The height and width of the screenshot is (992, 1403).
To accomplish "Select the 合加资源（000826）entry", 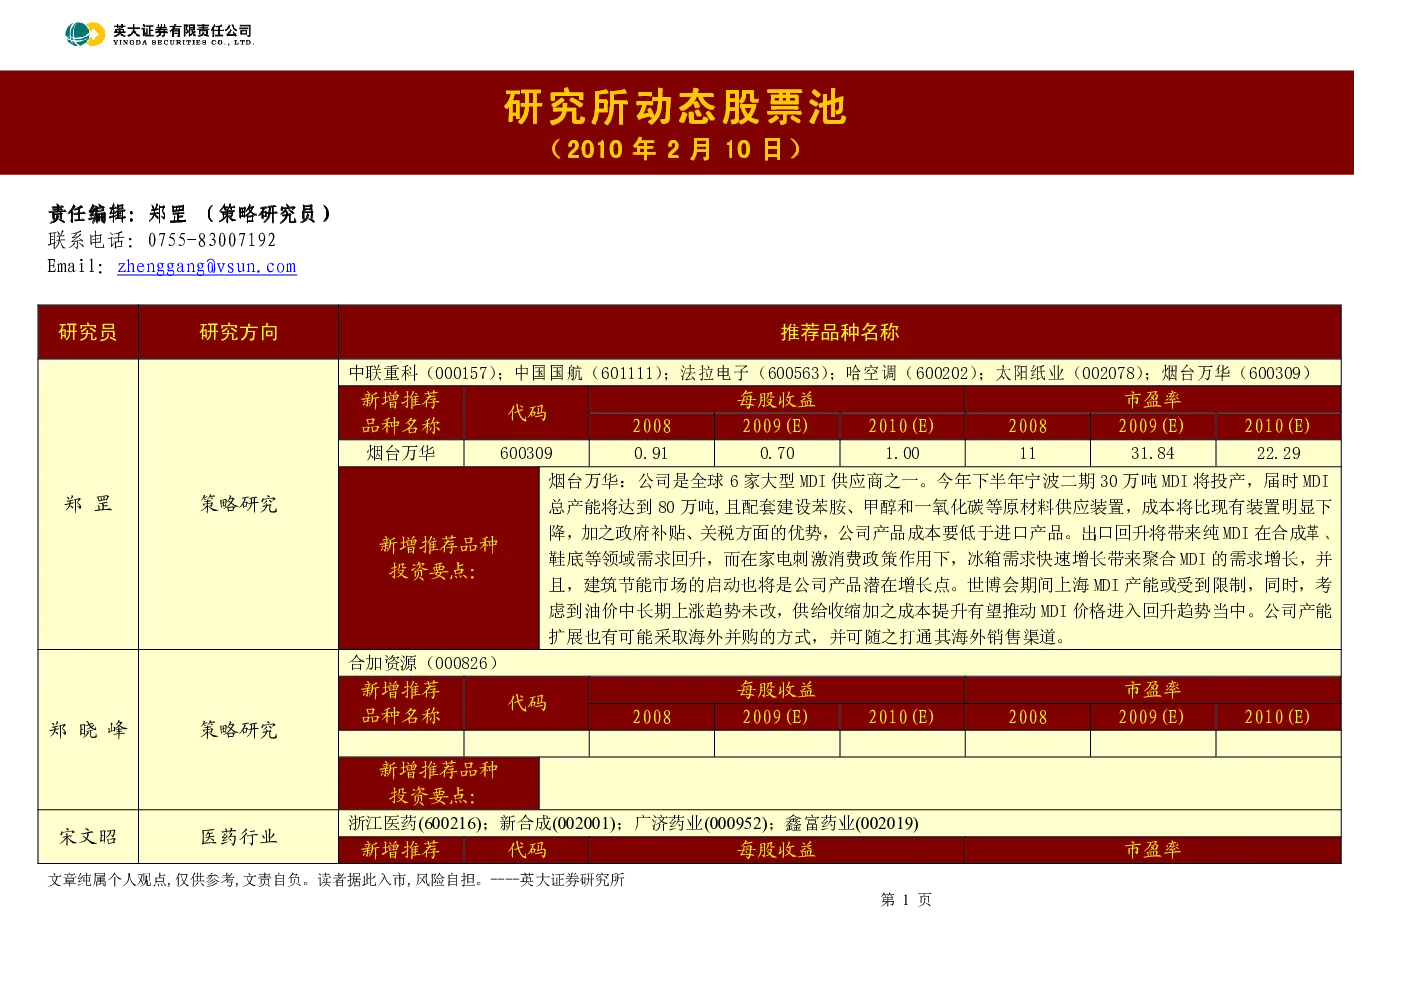I will tap(423, 663).
